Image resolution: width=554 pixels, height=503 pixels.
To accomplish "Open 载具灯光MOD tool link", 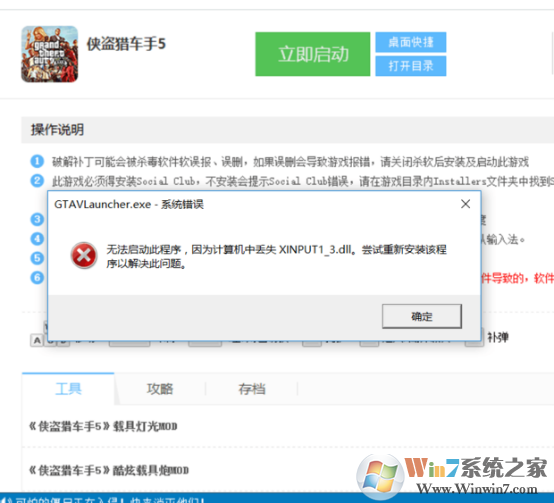I will [103, 426].
